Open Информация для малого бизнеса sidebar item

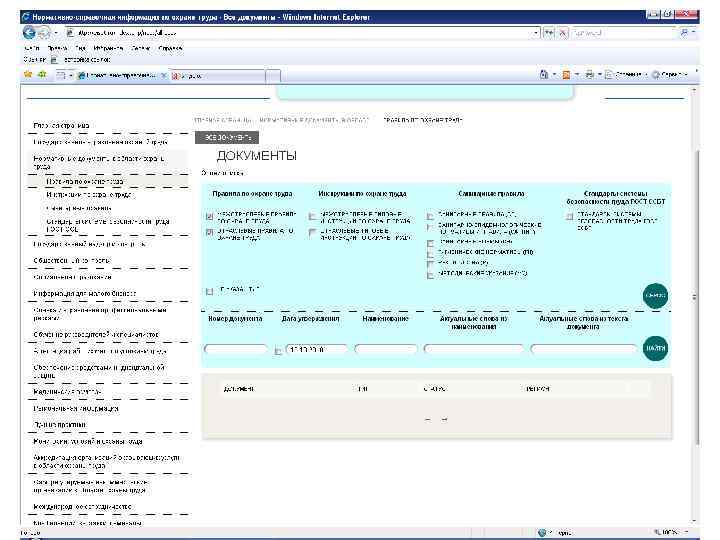click(84, 293)
